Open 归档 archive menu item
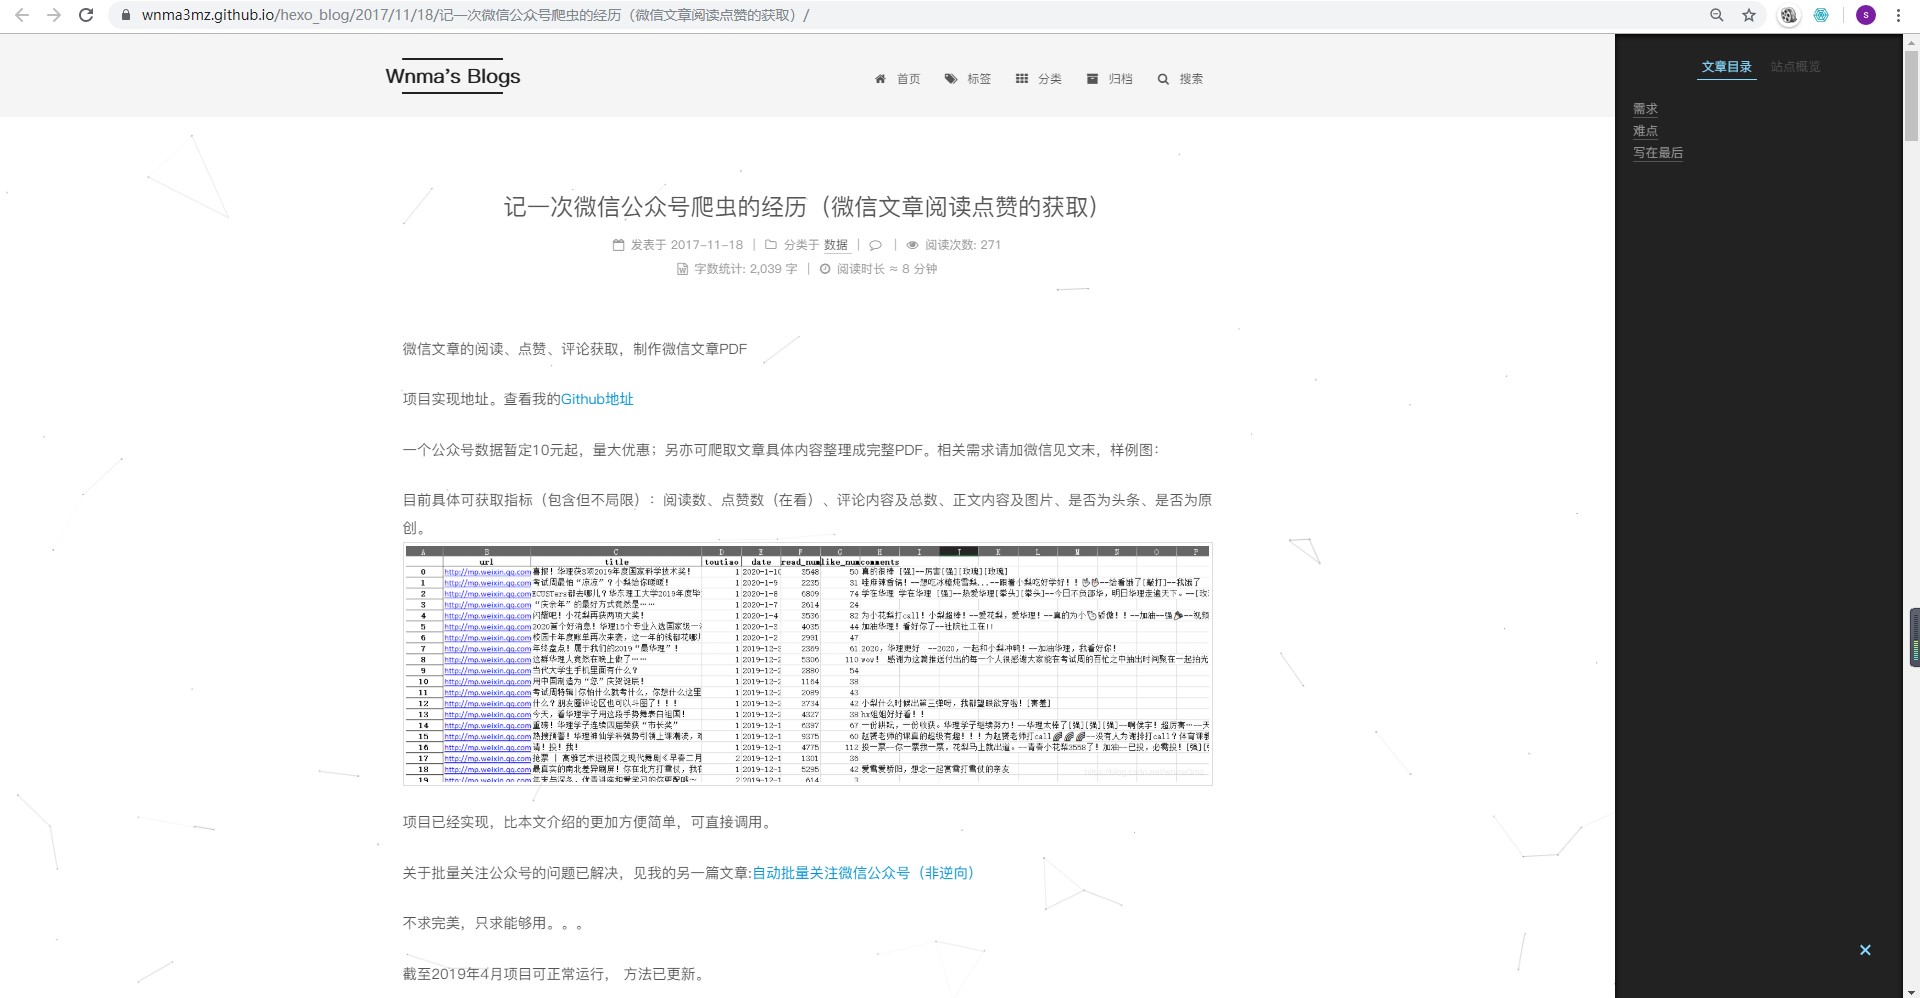The image size is (1920, 998). click(1109, 79)
